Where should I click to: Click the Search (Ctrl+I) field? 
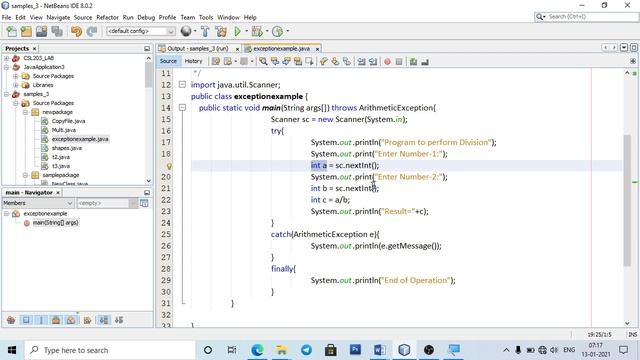coord(587,17)
